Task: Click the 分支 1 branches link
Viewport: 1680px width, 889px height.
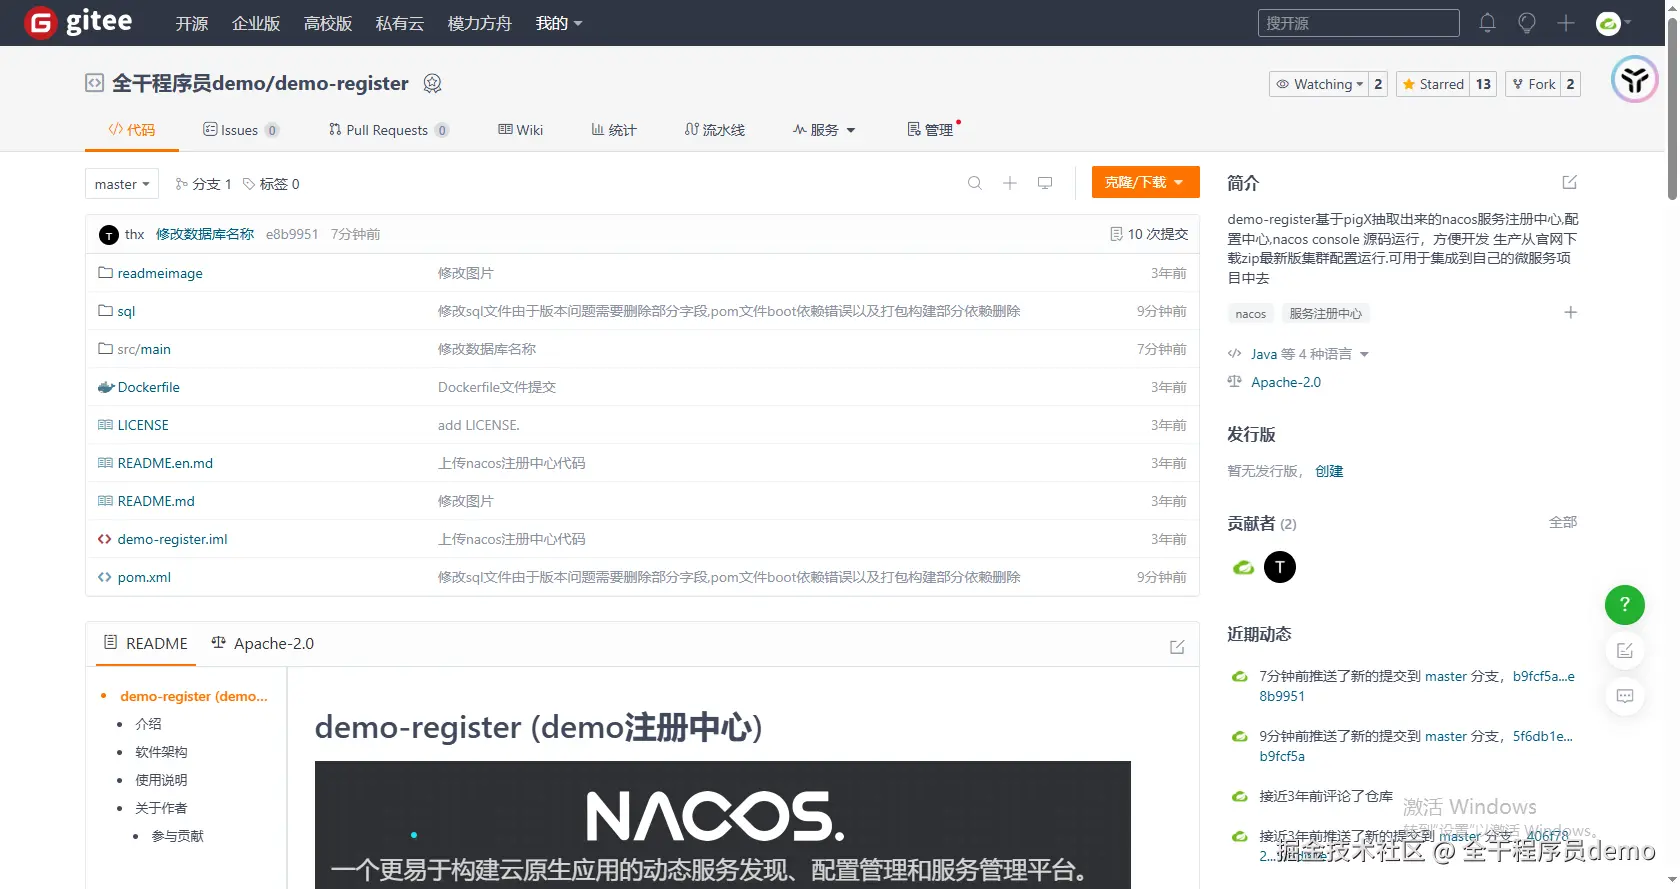Action: pyautogui.click(x=203, y=184)
